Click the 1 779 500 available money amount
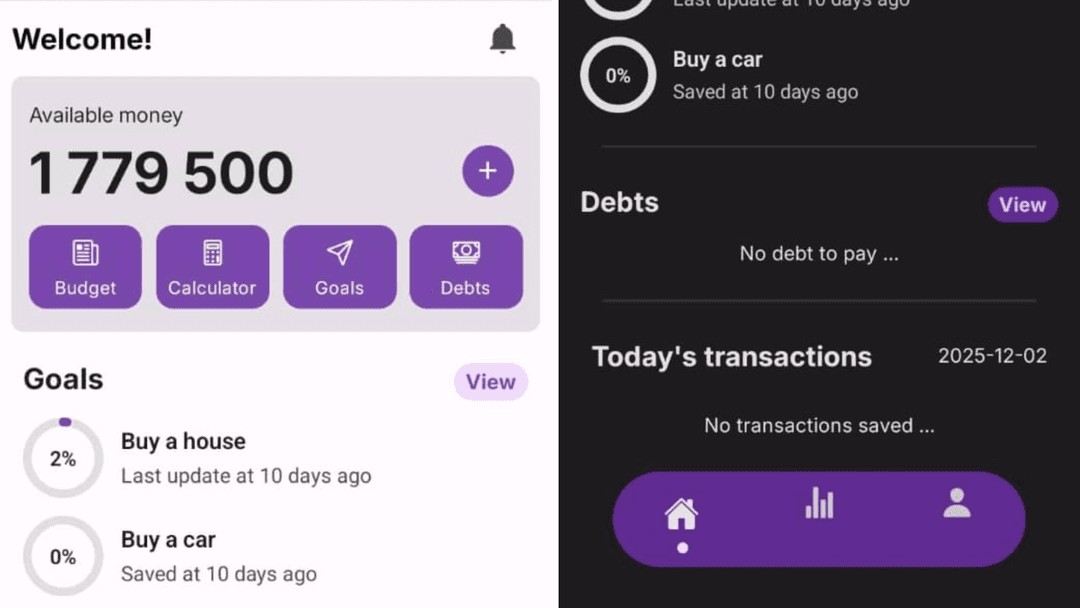The image size is (1080, 608). tap(161, 173)
